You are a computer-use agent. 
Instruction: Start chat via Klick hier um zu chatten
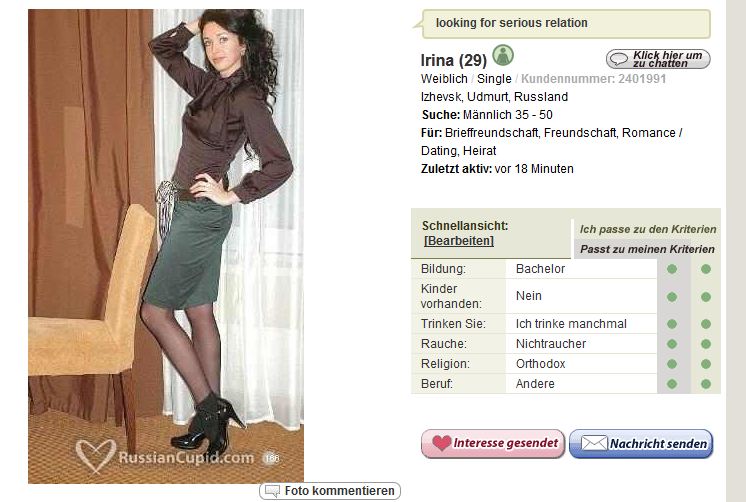[658, 59]
